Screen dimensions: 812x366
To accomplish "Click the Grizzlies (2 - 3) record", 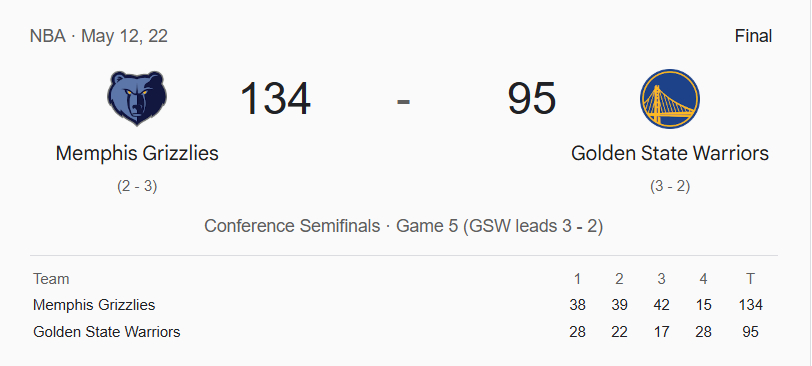I will pyautogui.click(x=137, y=186).
